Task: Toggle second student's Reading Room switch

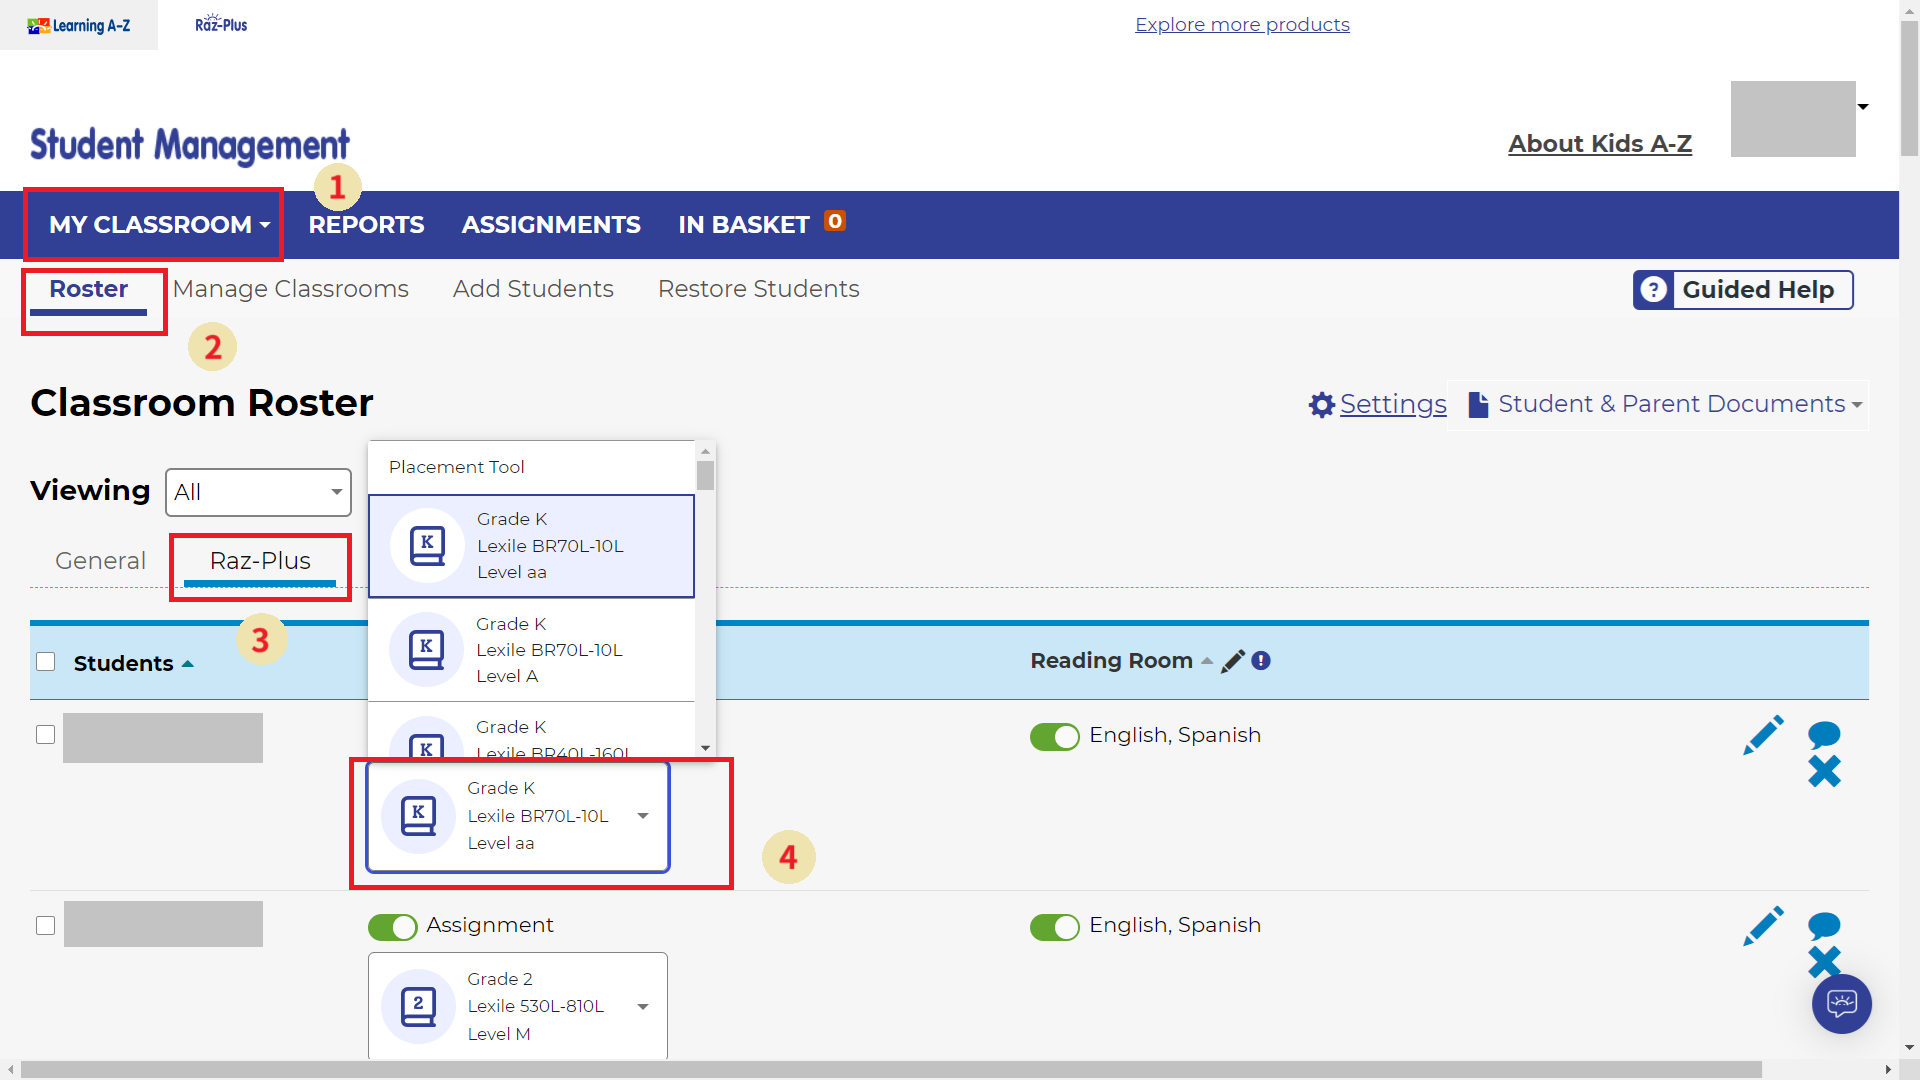Action: coord(1055,927)
